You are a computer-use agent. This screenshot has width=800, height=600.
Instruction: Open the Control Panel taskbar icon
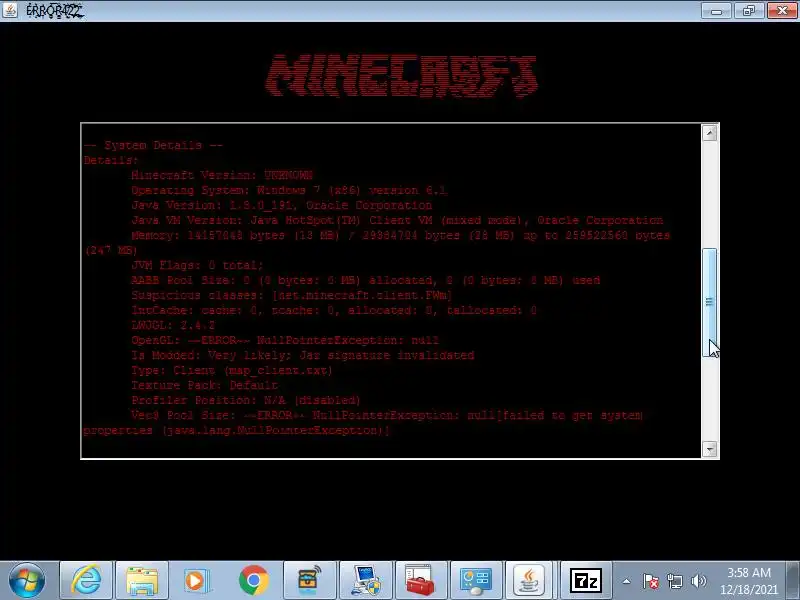(476, 581)
